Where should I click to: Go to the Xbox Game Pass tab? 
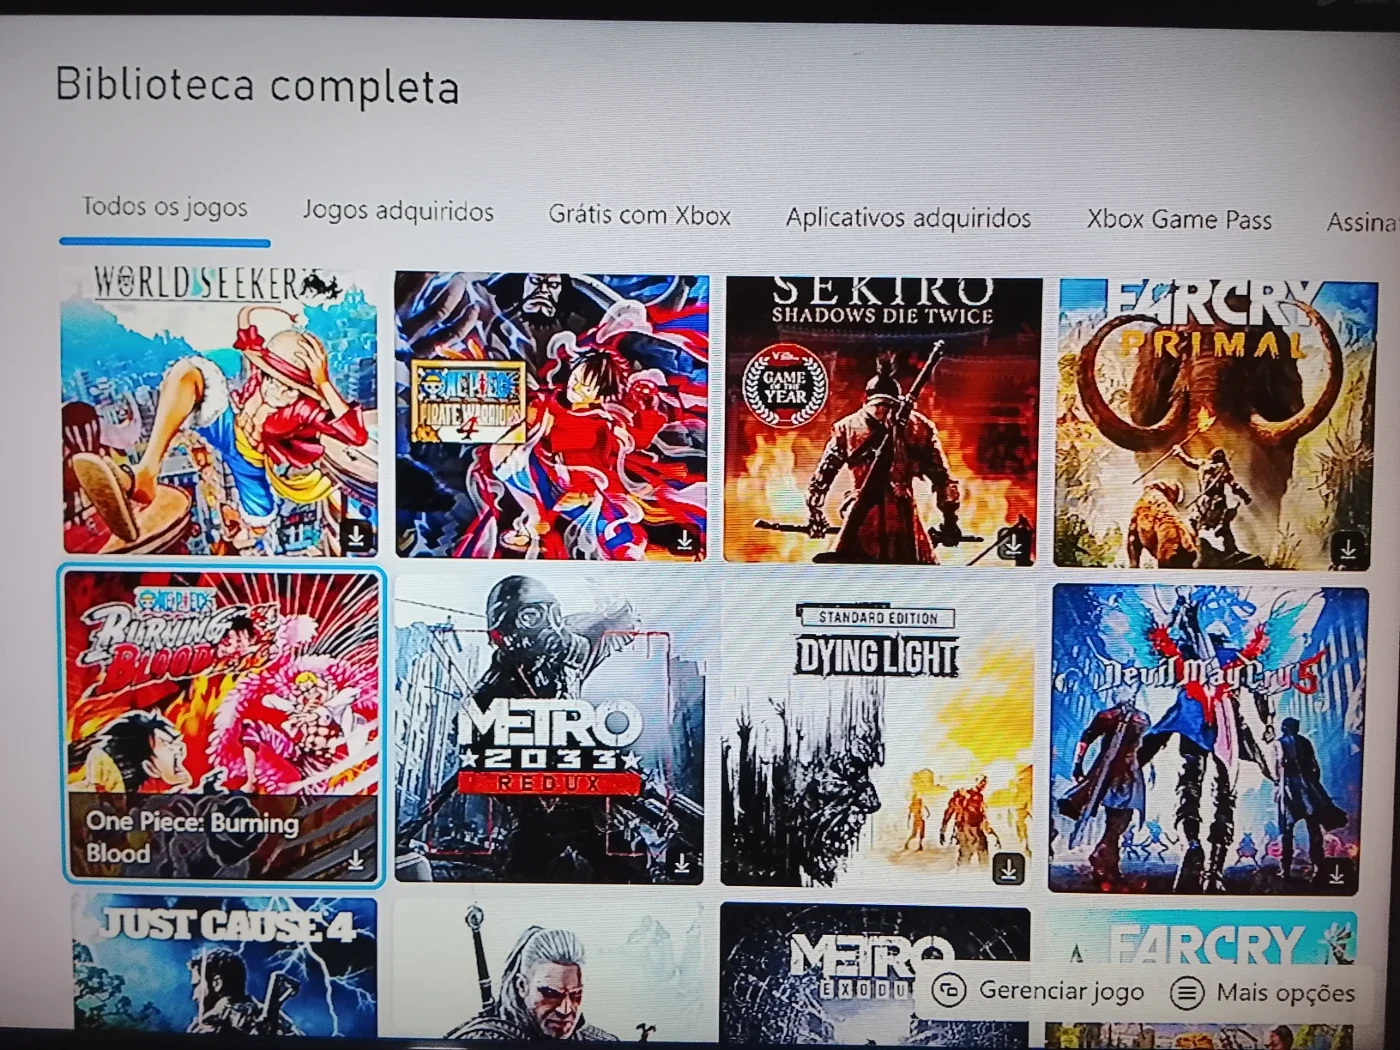tap(1179, 219)
